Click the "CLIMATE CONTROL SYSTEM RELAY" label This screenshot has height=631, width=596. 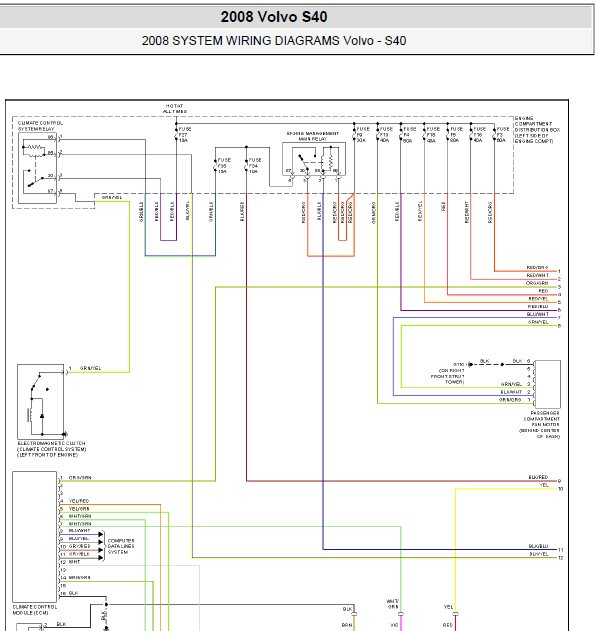pyautogui.click(x=40, y=126)
